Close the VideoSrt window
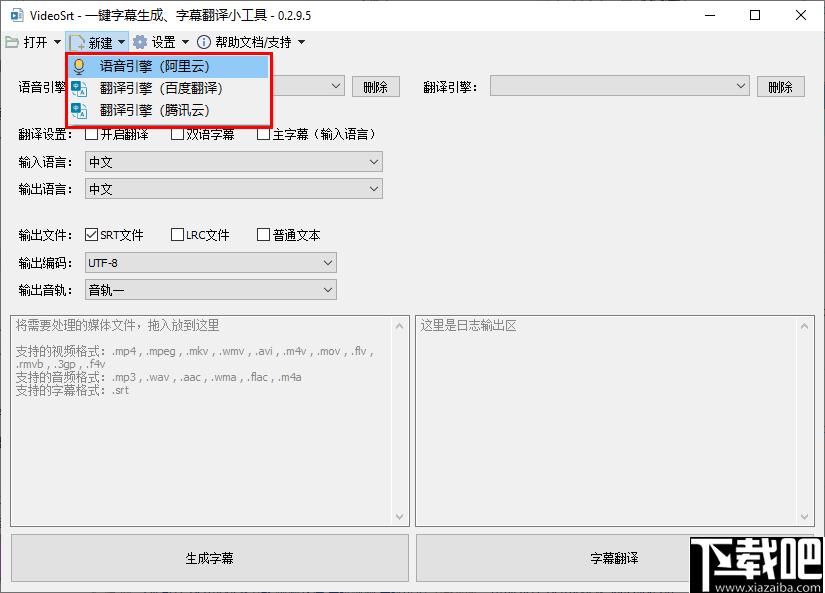The image size is (825, 593). click(801, 15)
